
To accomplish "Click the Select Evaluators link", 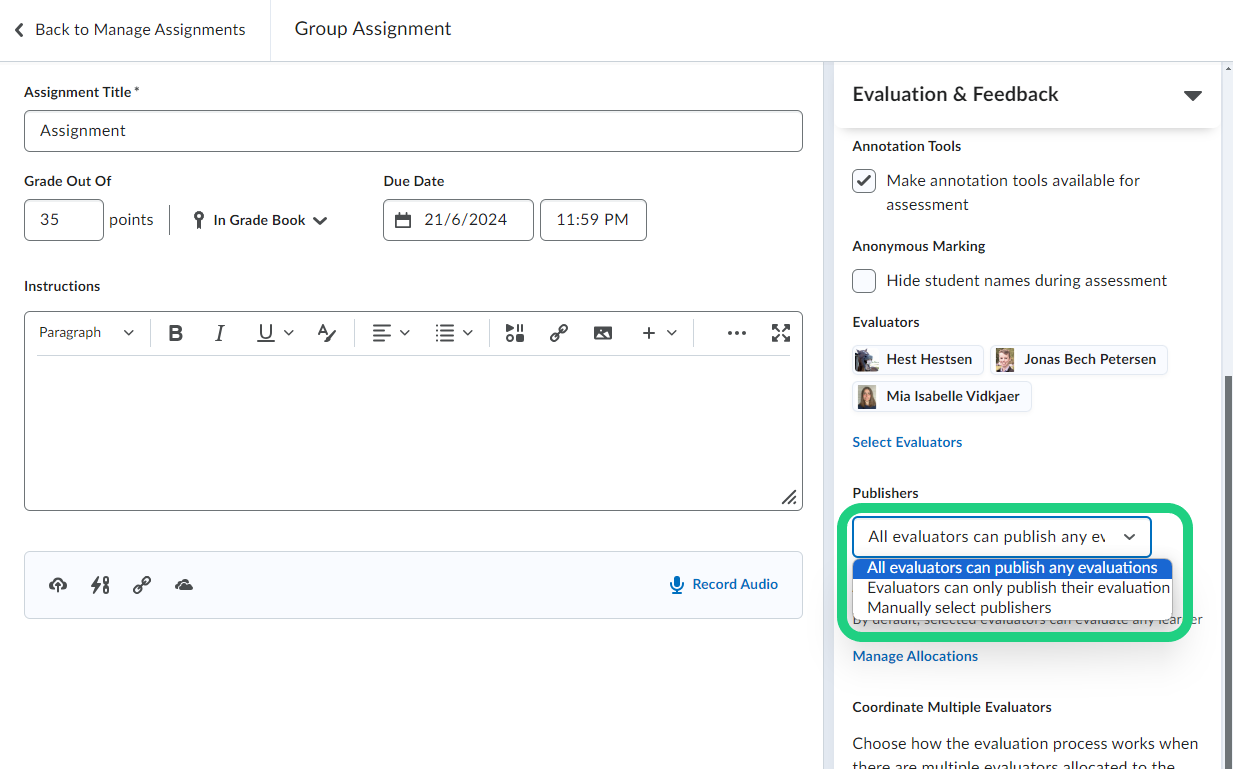I will coord(906,441).
